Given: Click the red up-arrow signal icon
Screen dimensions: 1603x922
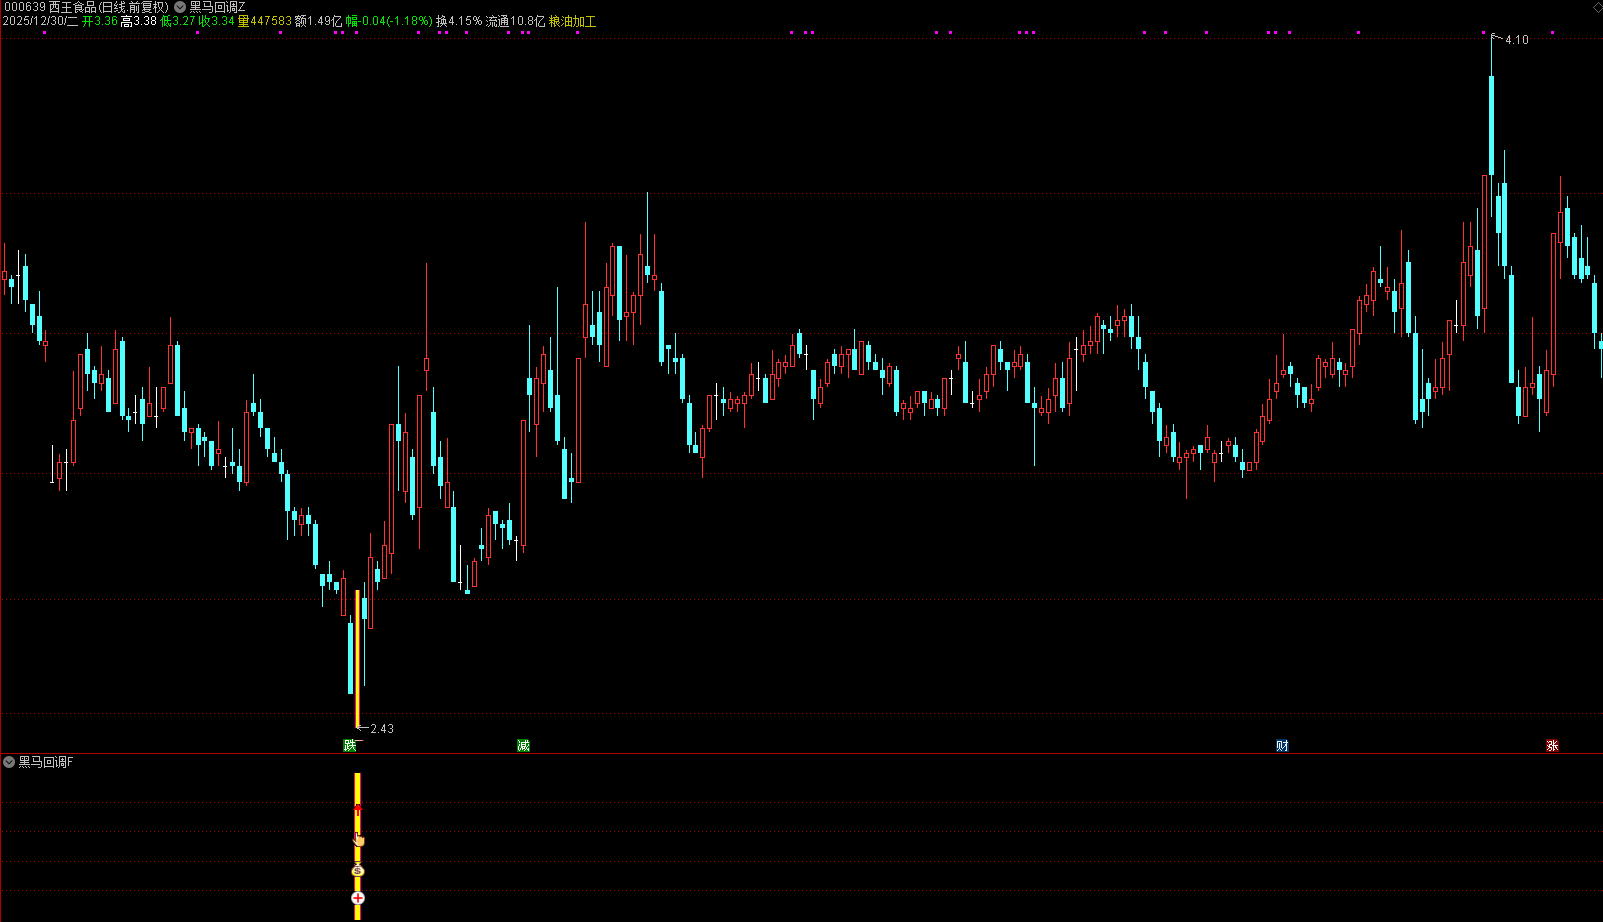Looking at the screenshot, I should 357,808.
